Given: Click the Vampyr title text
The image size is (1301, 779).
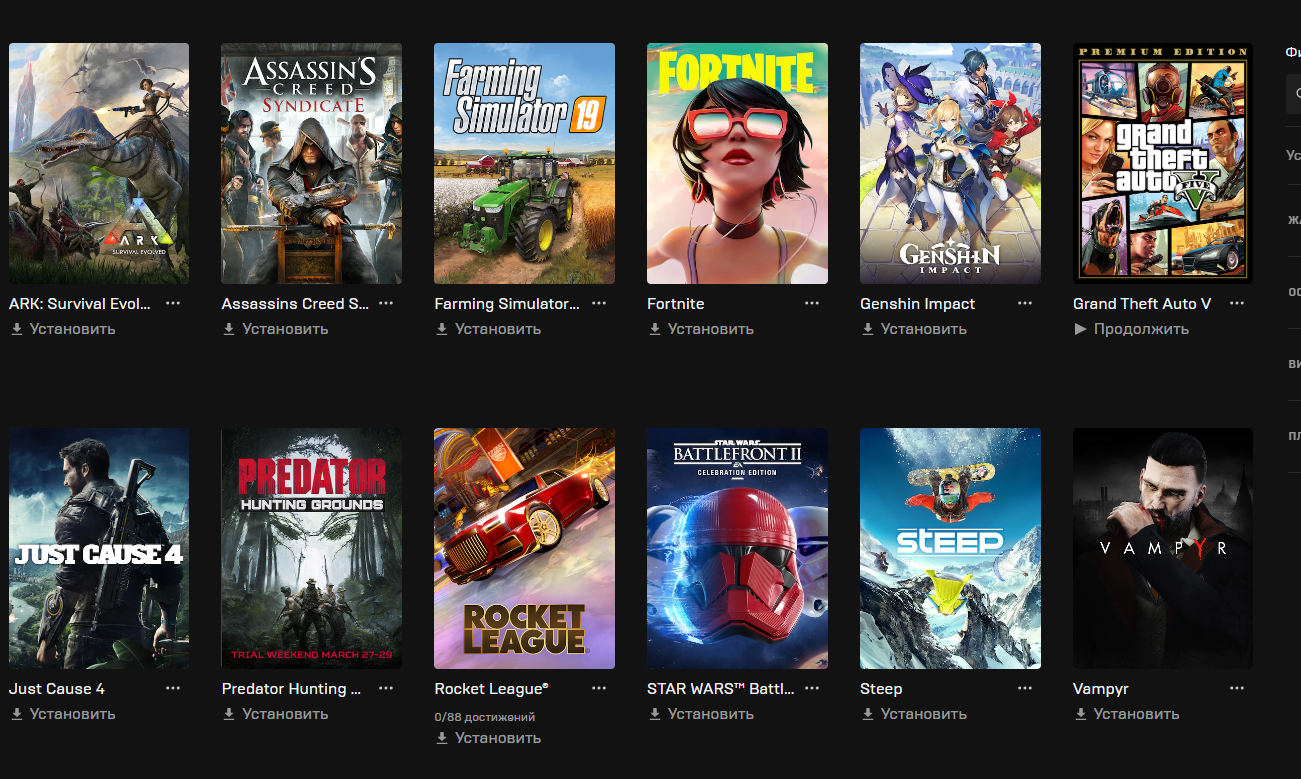Looking at the screenshot, I should point(1101,688).
